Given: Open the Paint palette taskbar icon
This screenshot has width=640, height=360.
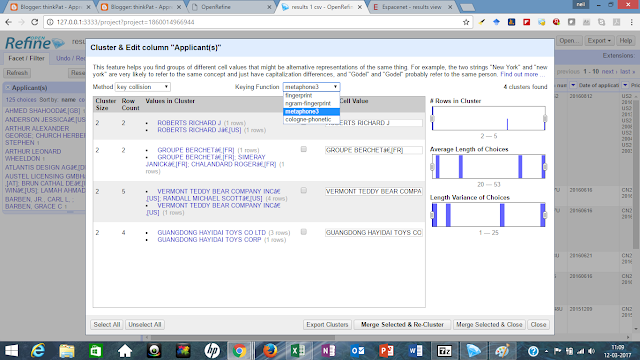Looking at the screenshot, I should [x=502, y=351].
